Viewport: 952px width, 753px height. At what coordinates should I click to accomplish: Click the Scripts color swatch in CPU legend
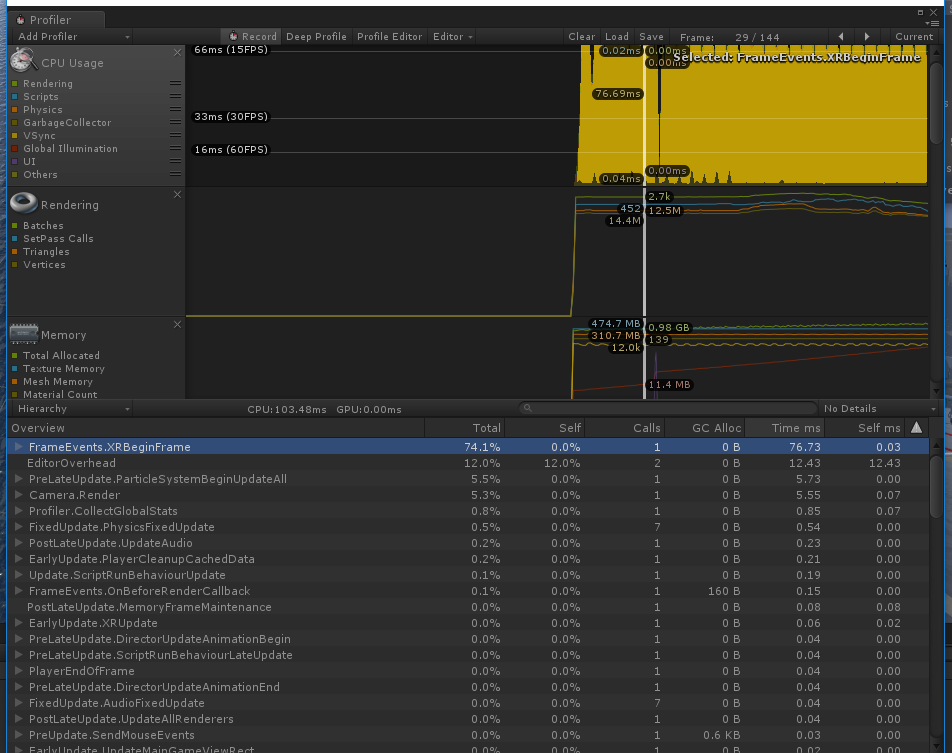[x=14, y=96]
